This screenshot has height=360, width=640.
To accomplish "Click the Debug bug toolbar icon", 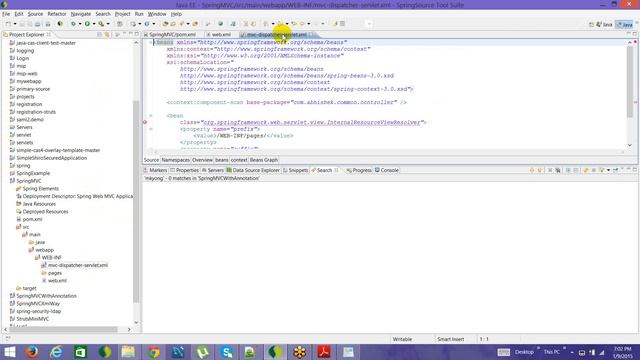I will pos(73,24).
